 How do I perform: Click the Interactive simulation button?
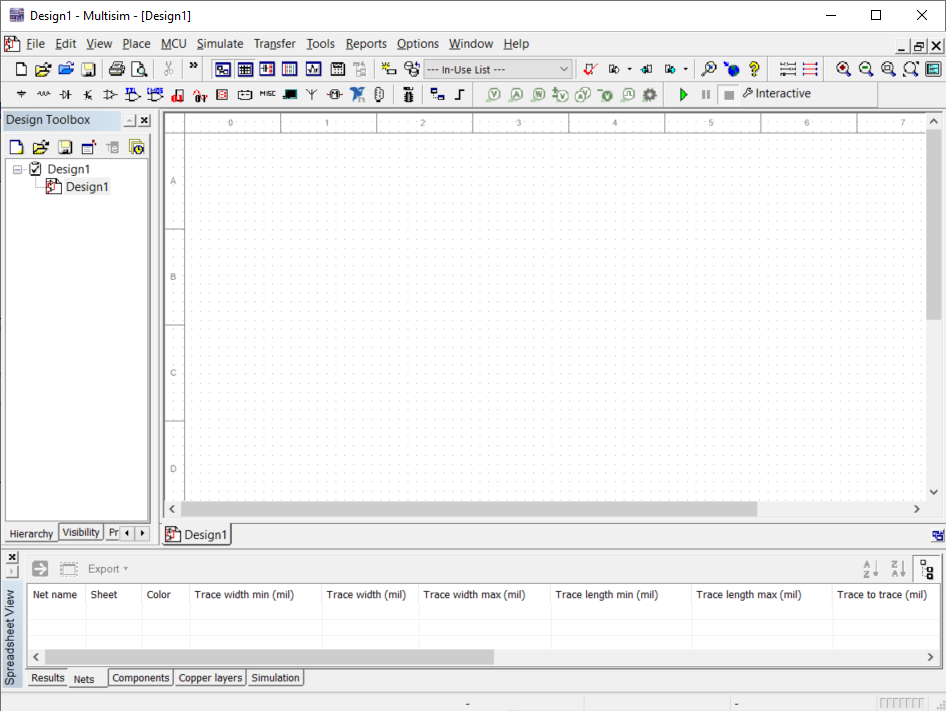[776, 94]
